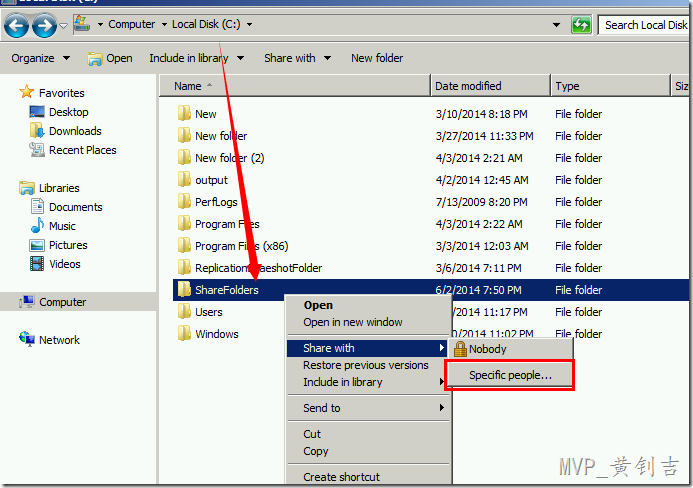Click the New folder (2) folder icon
Image resolution: width=693 pixels, height=488 pixels.
tap(184, 157)
